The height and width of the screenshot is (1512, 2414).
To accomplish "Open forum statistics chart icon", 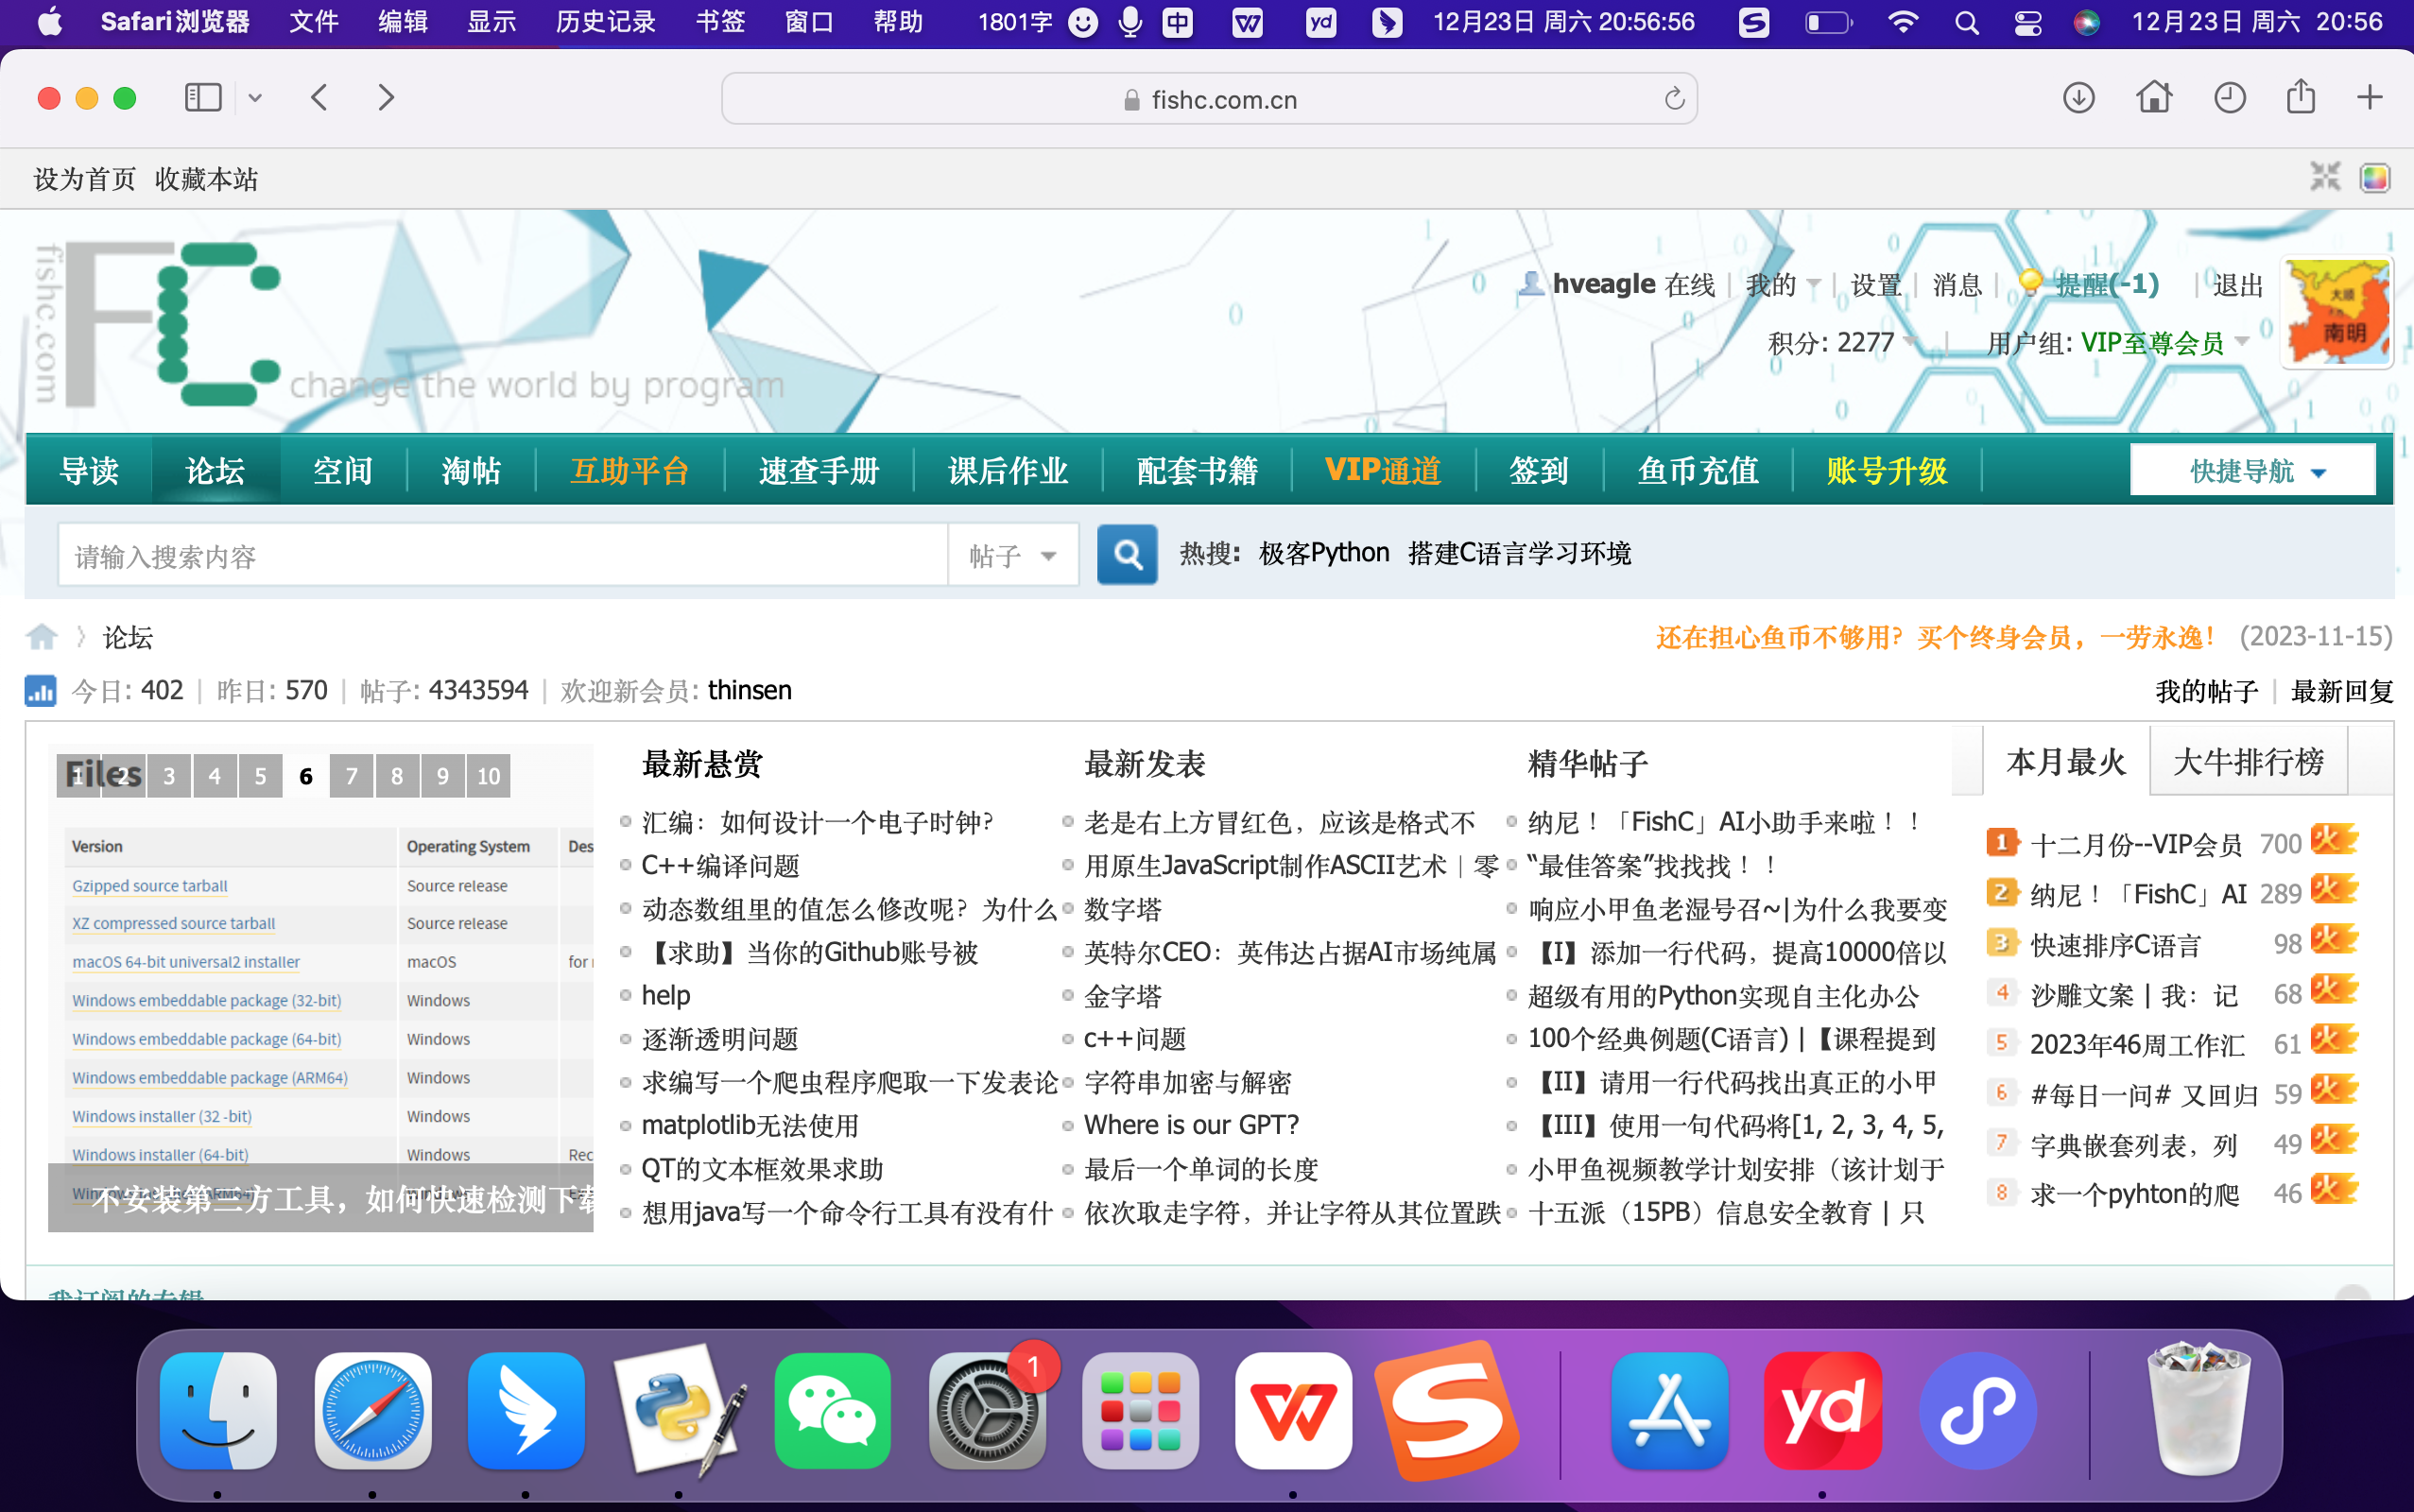I will (x=40, y=691).
